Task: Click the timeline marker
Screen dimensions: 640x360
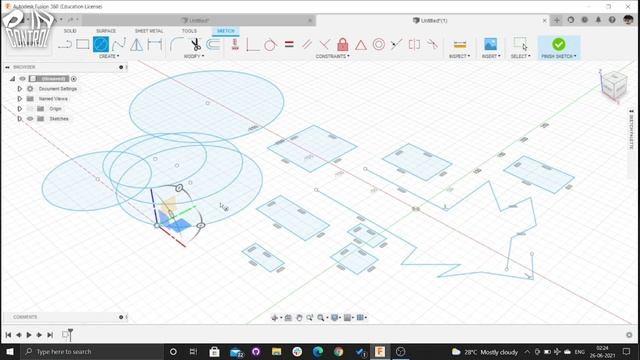Action: click(70, 335)
